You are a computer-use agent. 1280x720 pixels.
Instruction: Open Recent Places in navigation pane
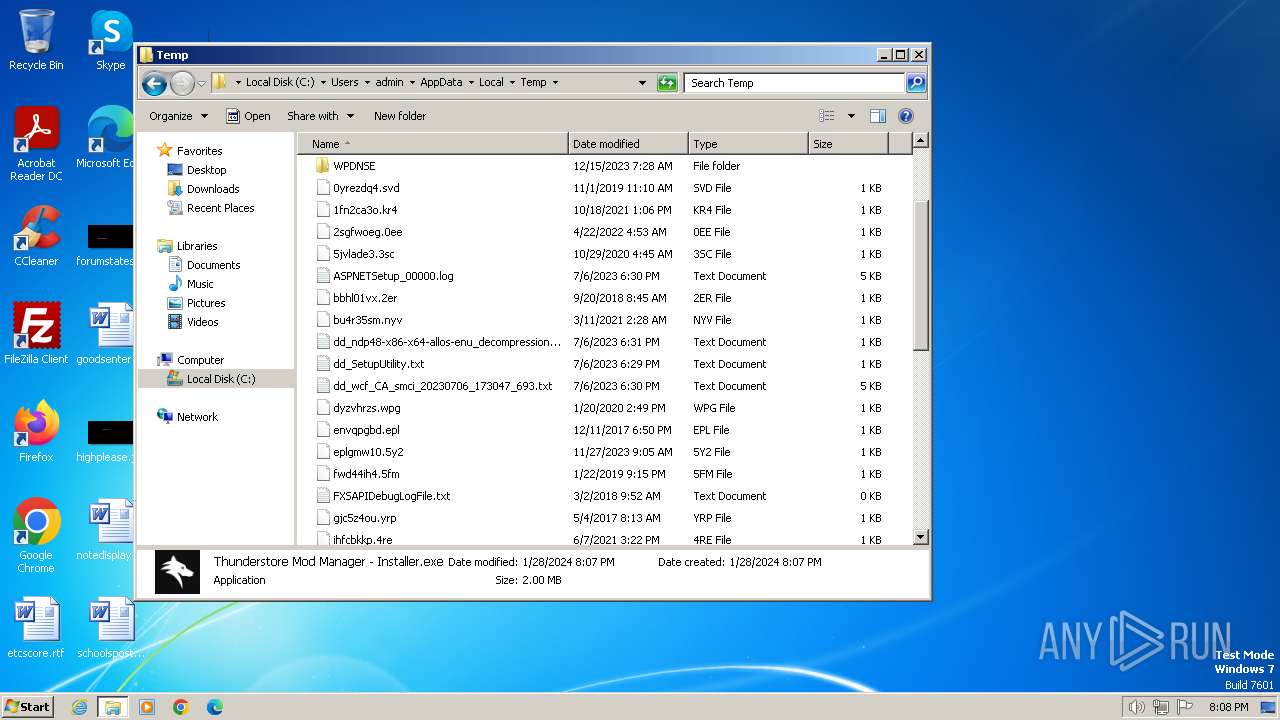pyautogui.click(x=220, y=208)
